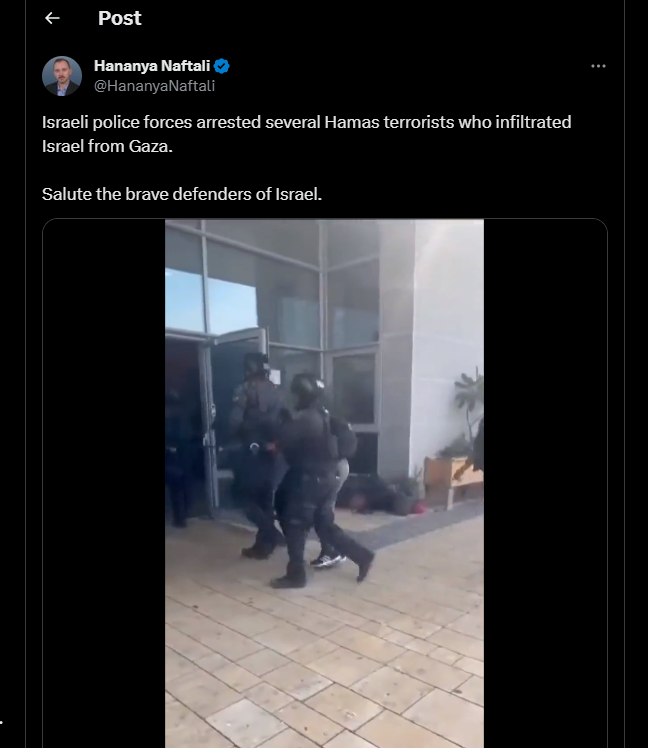Open the @HananyaNaftali handle link

pyautogui.click(x=155, y=86)
